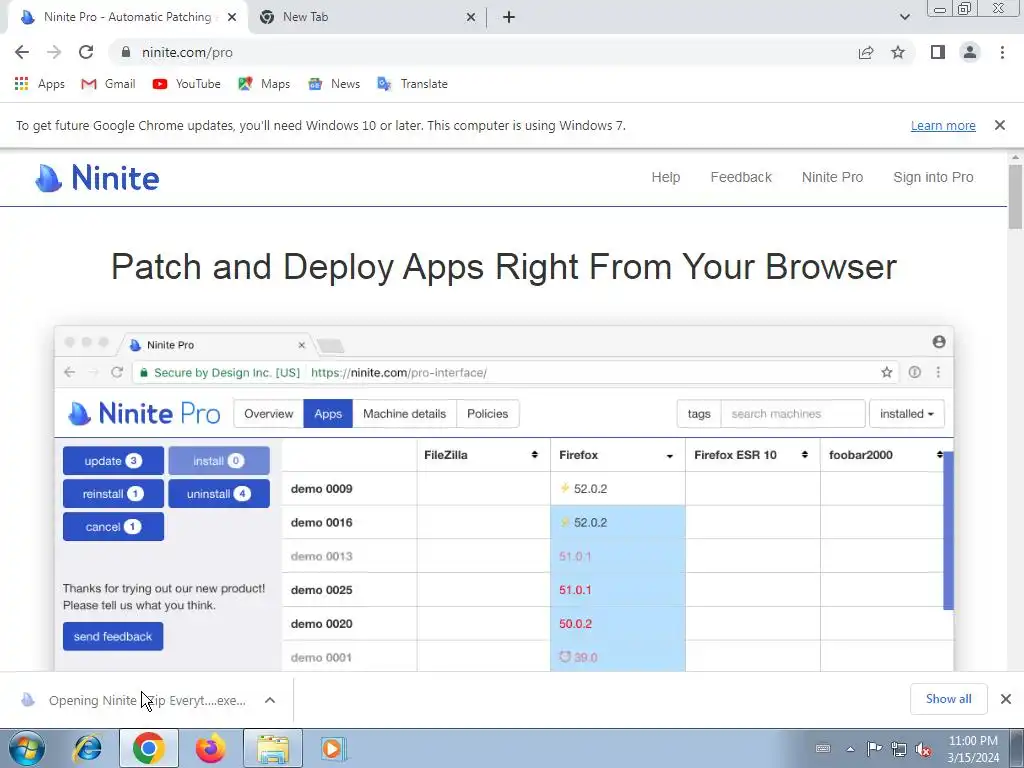Open Chrome side panel icon
This screenshot has width=1024, height=768.
pos(938,52)
